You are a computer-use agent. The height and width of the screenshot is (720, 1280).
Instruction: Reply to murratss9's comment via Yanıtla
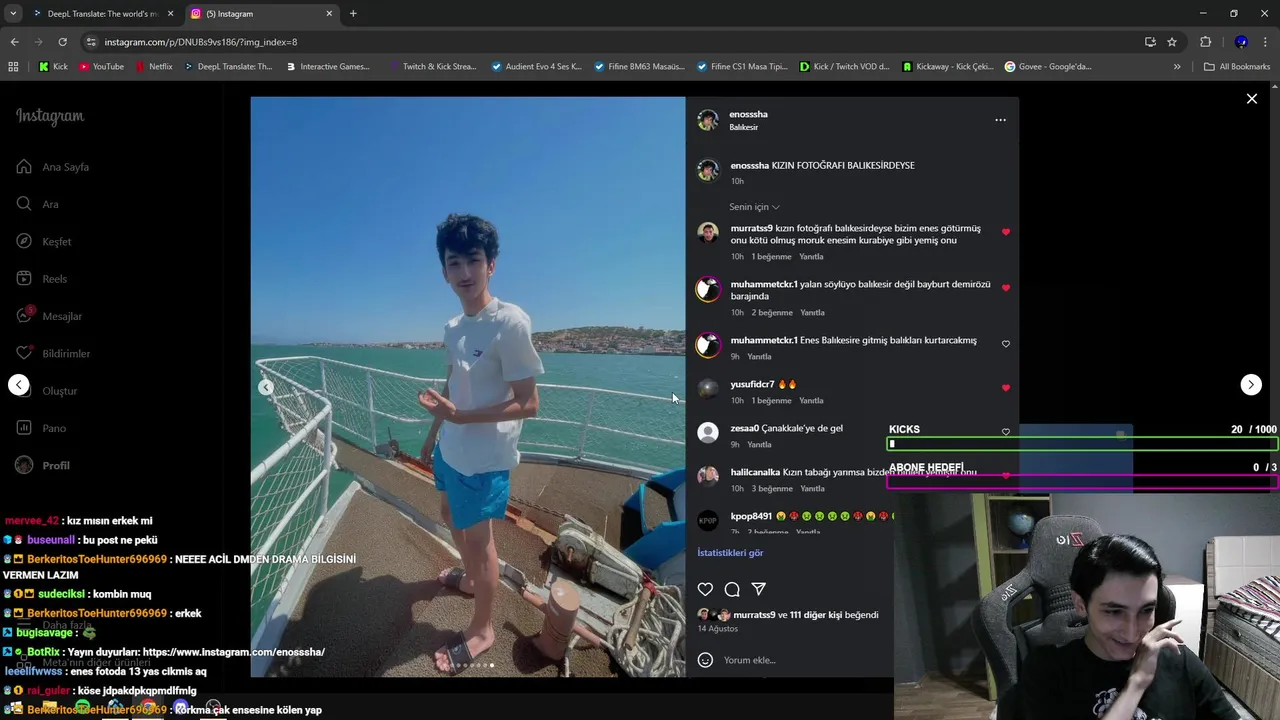point(811,257)
